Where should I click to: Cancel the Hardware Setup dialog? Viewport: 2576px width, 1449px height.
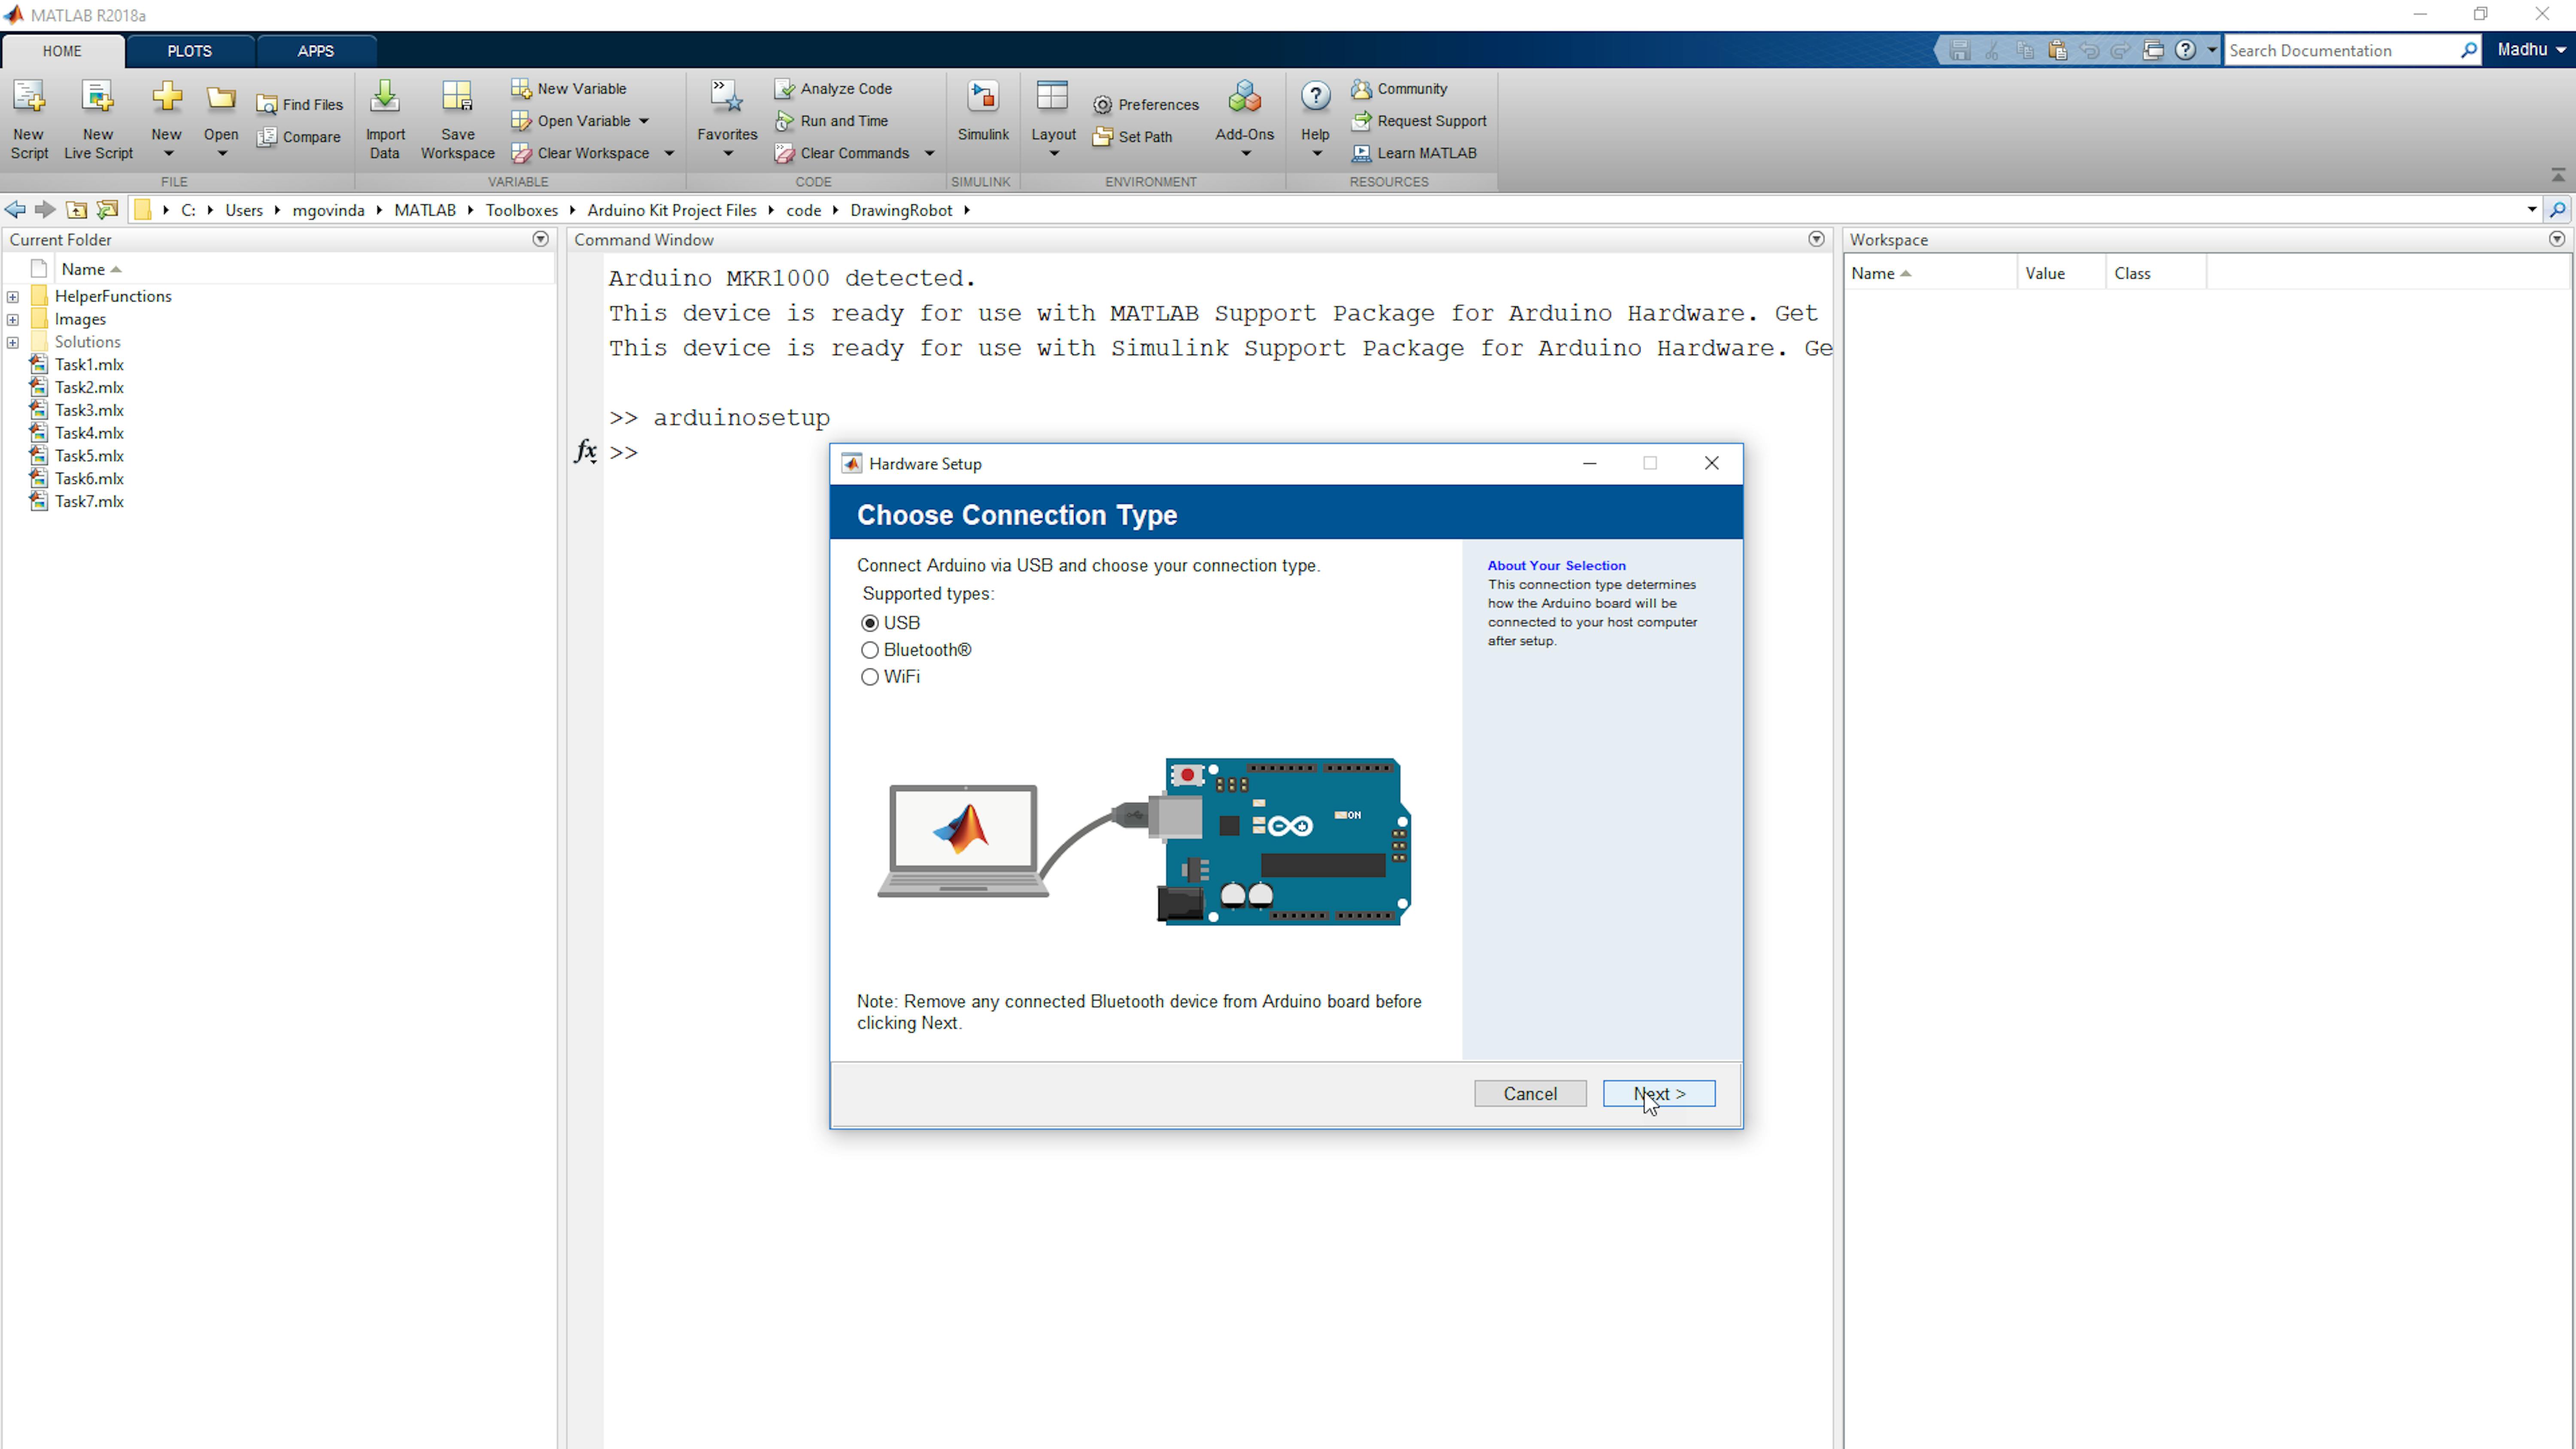[1530, 1093]
